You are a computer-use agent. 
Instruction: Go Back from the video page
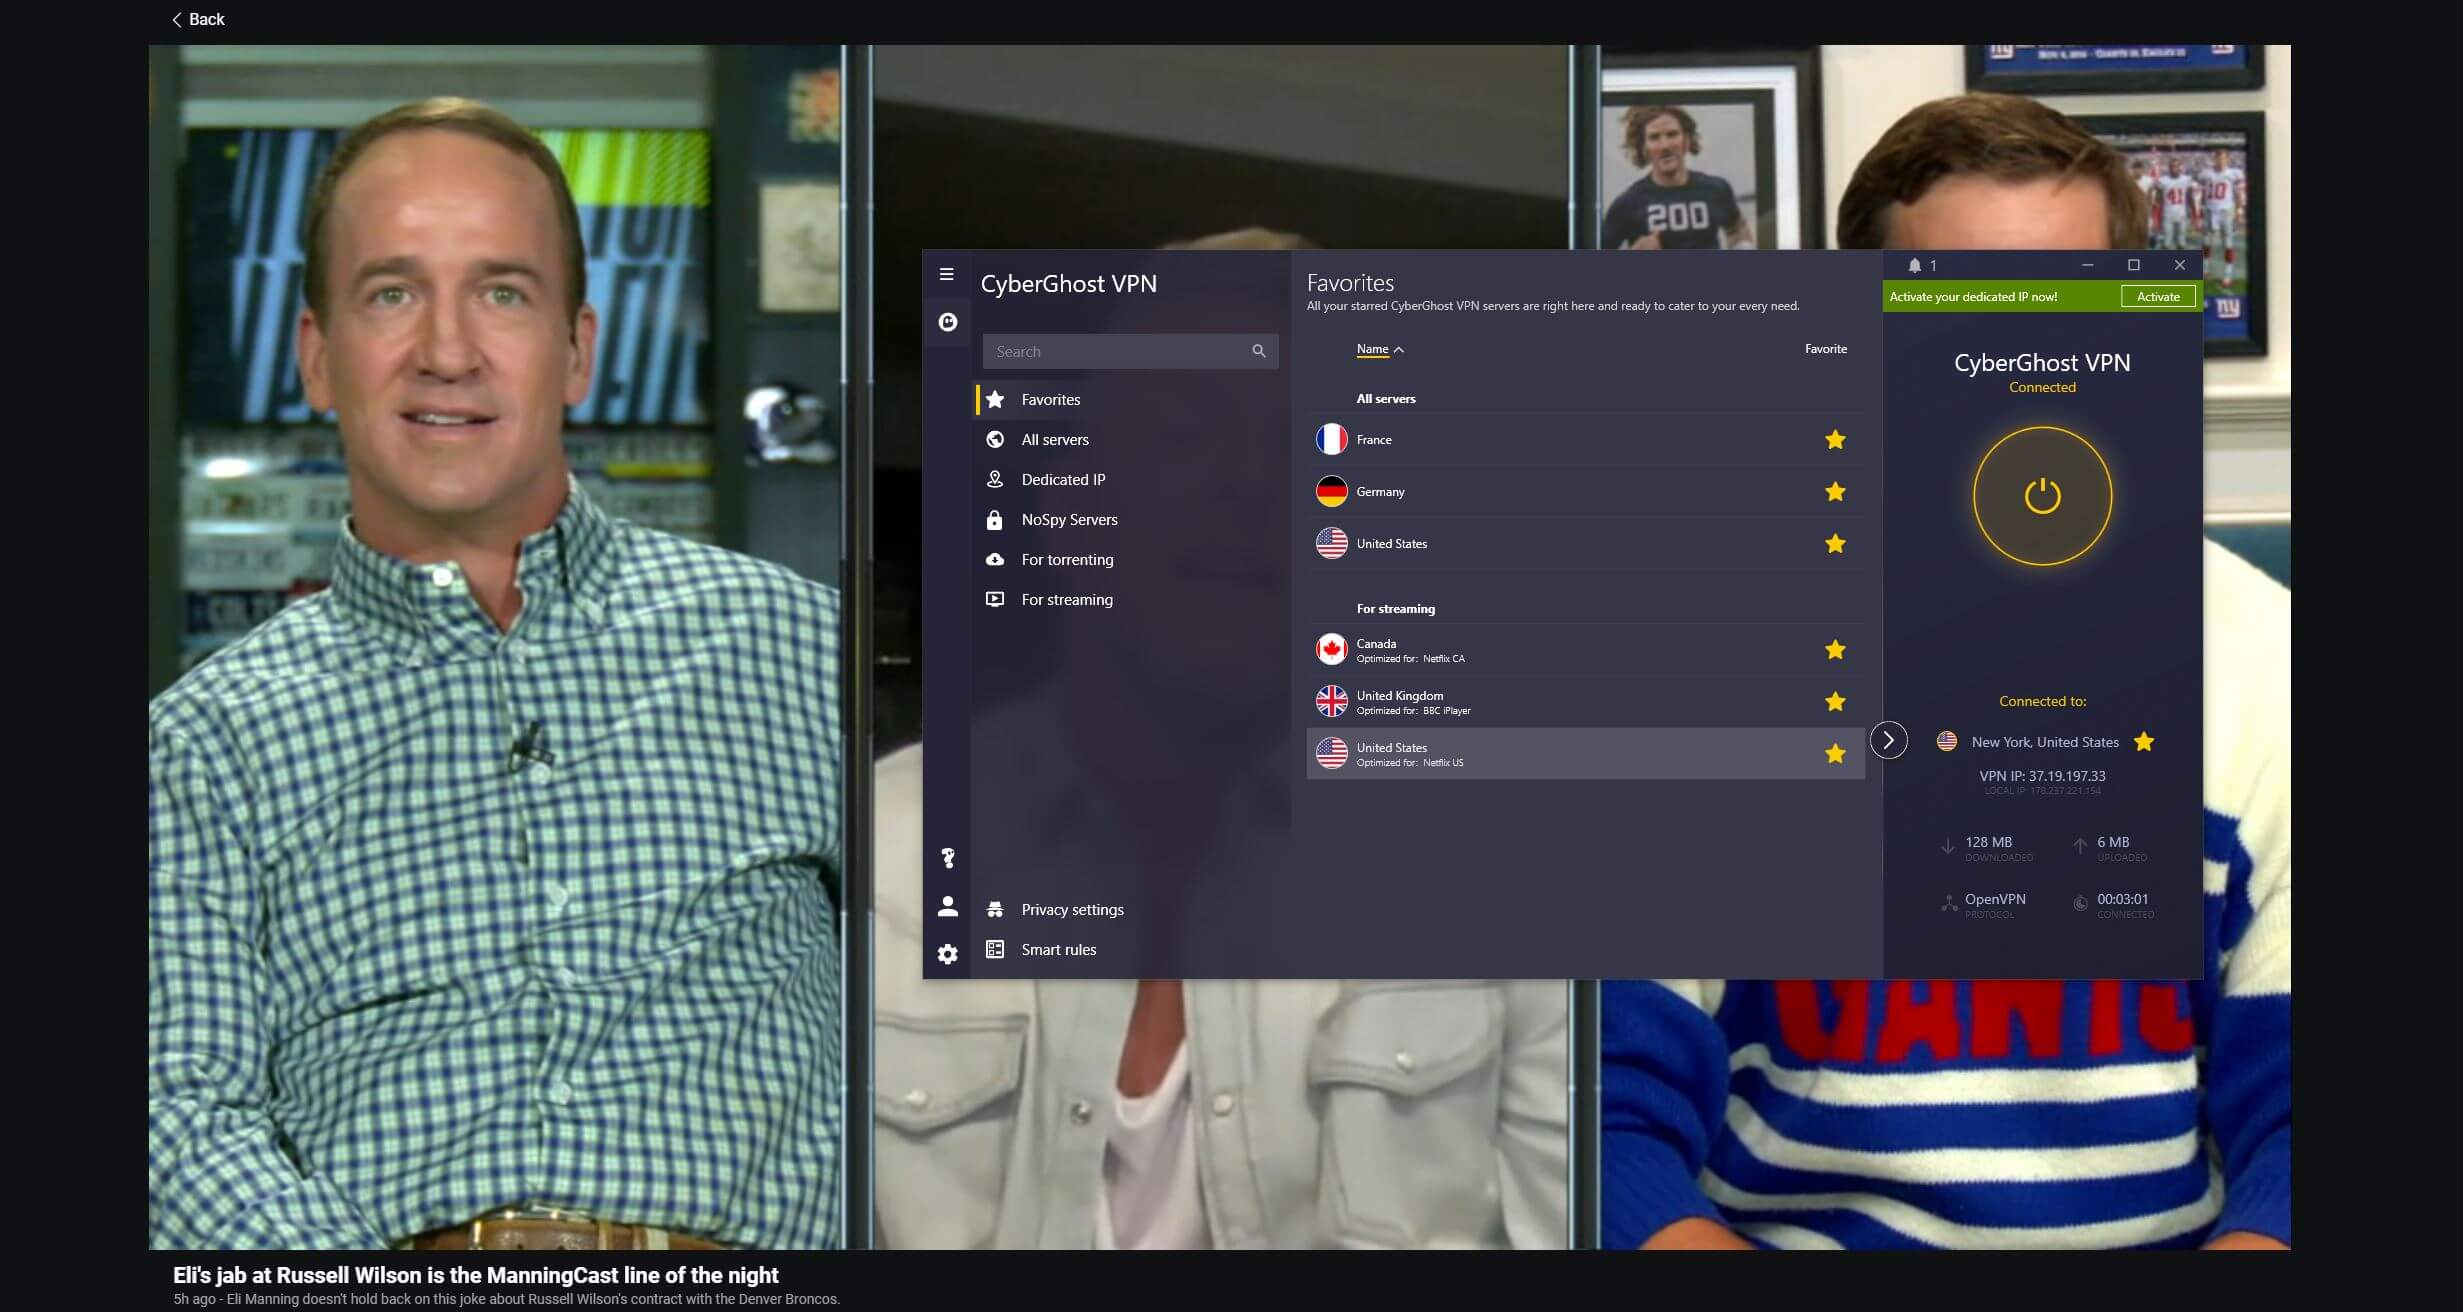(198, 19)
